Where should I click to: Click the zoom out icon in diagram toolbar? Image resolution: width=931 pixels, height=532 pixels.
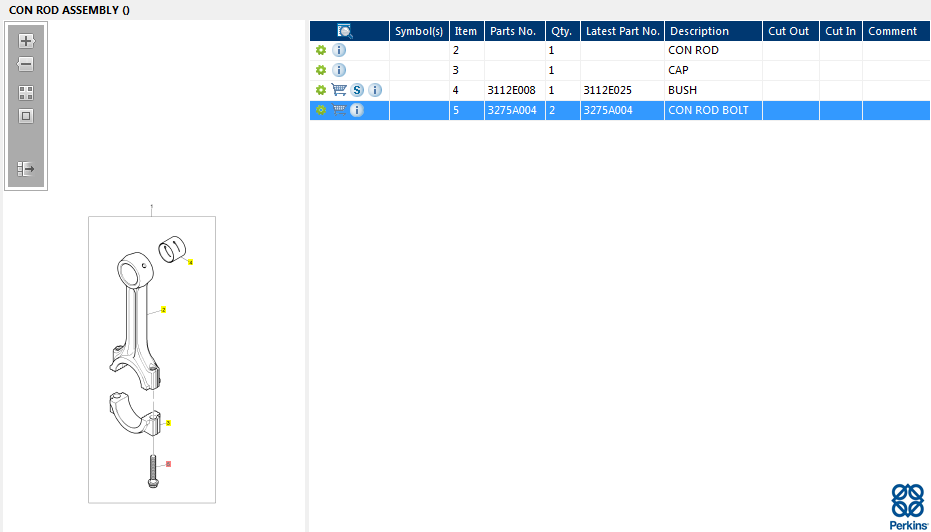(x=26, y=64)
